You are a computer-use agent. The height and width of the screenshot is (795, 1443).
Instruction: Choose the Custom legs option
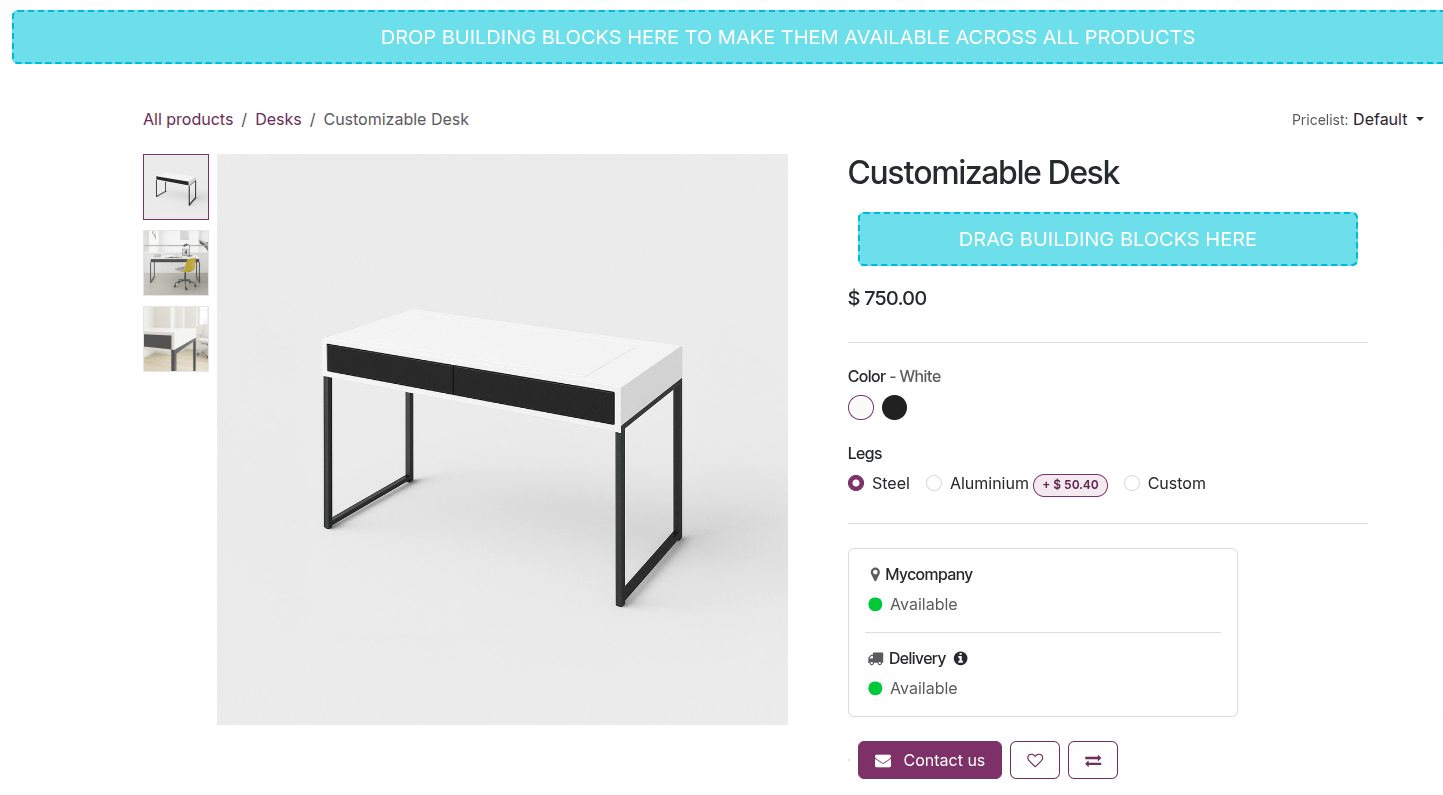[x=1132, y=483]
